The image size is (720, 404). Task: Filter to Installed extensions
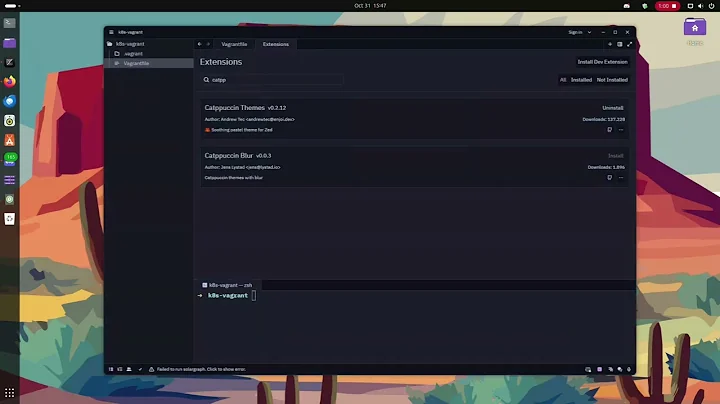(581, 80)
